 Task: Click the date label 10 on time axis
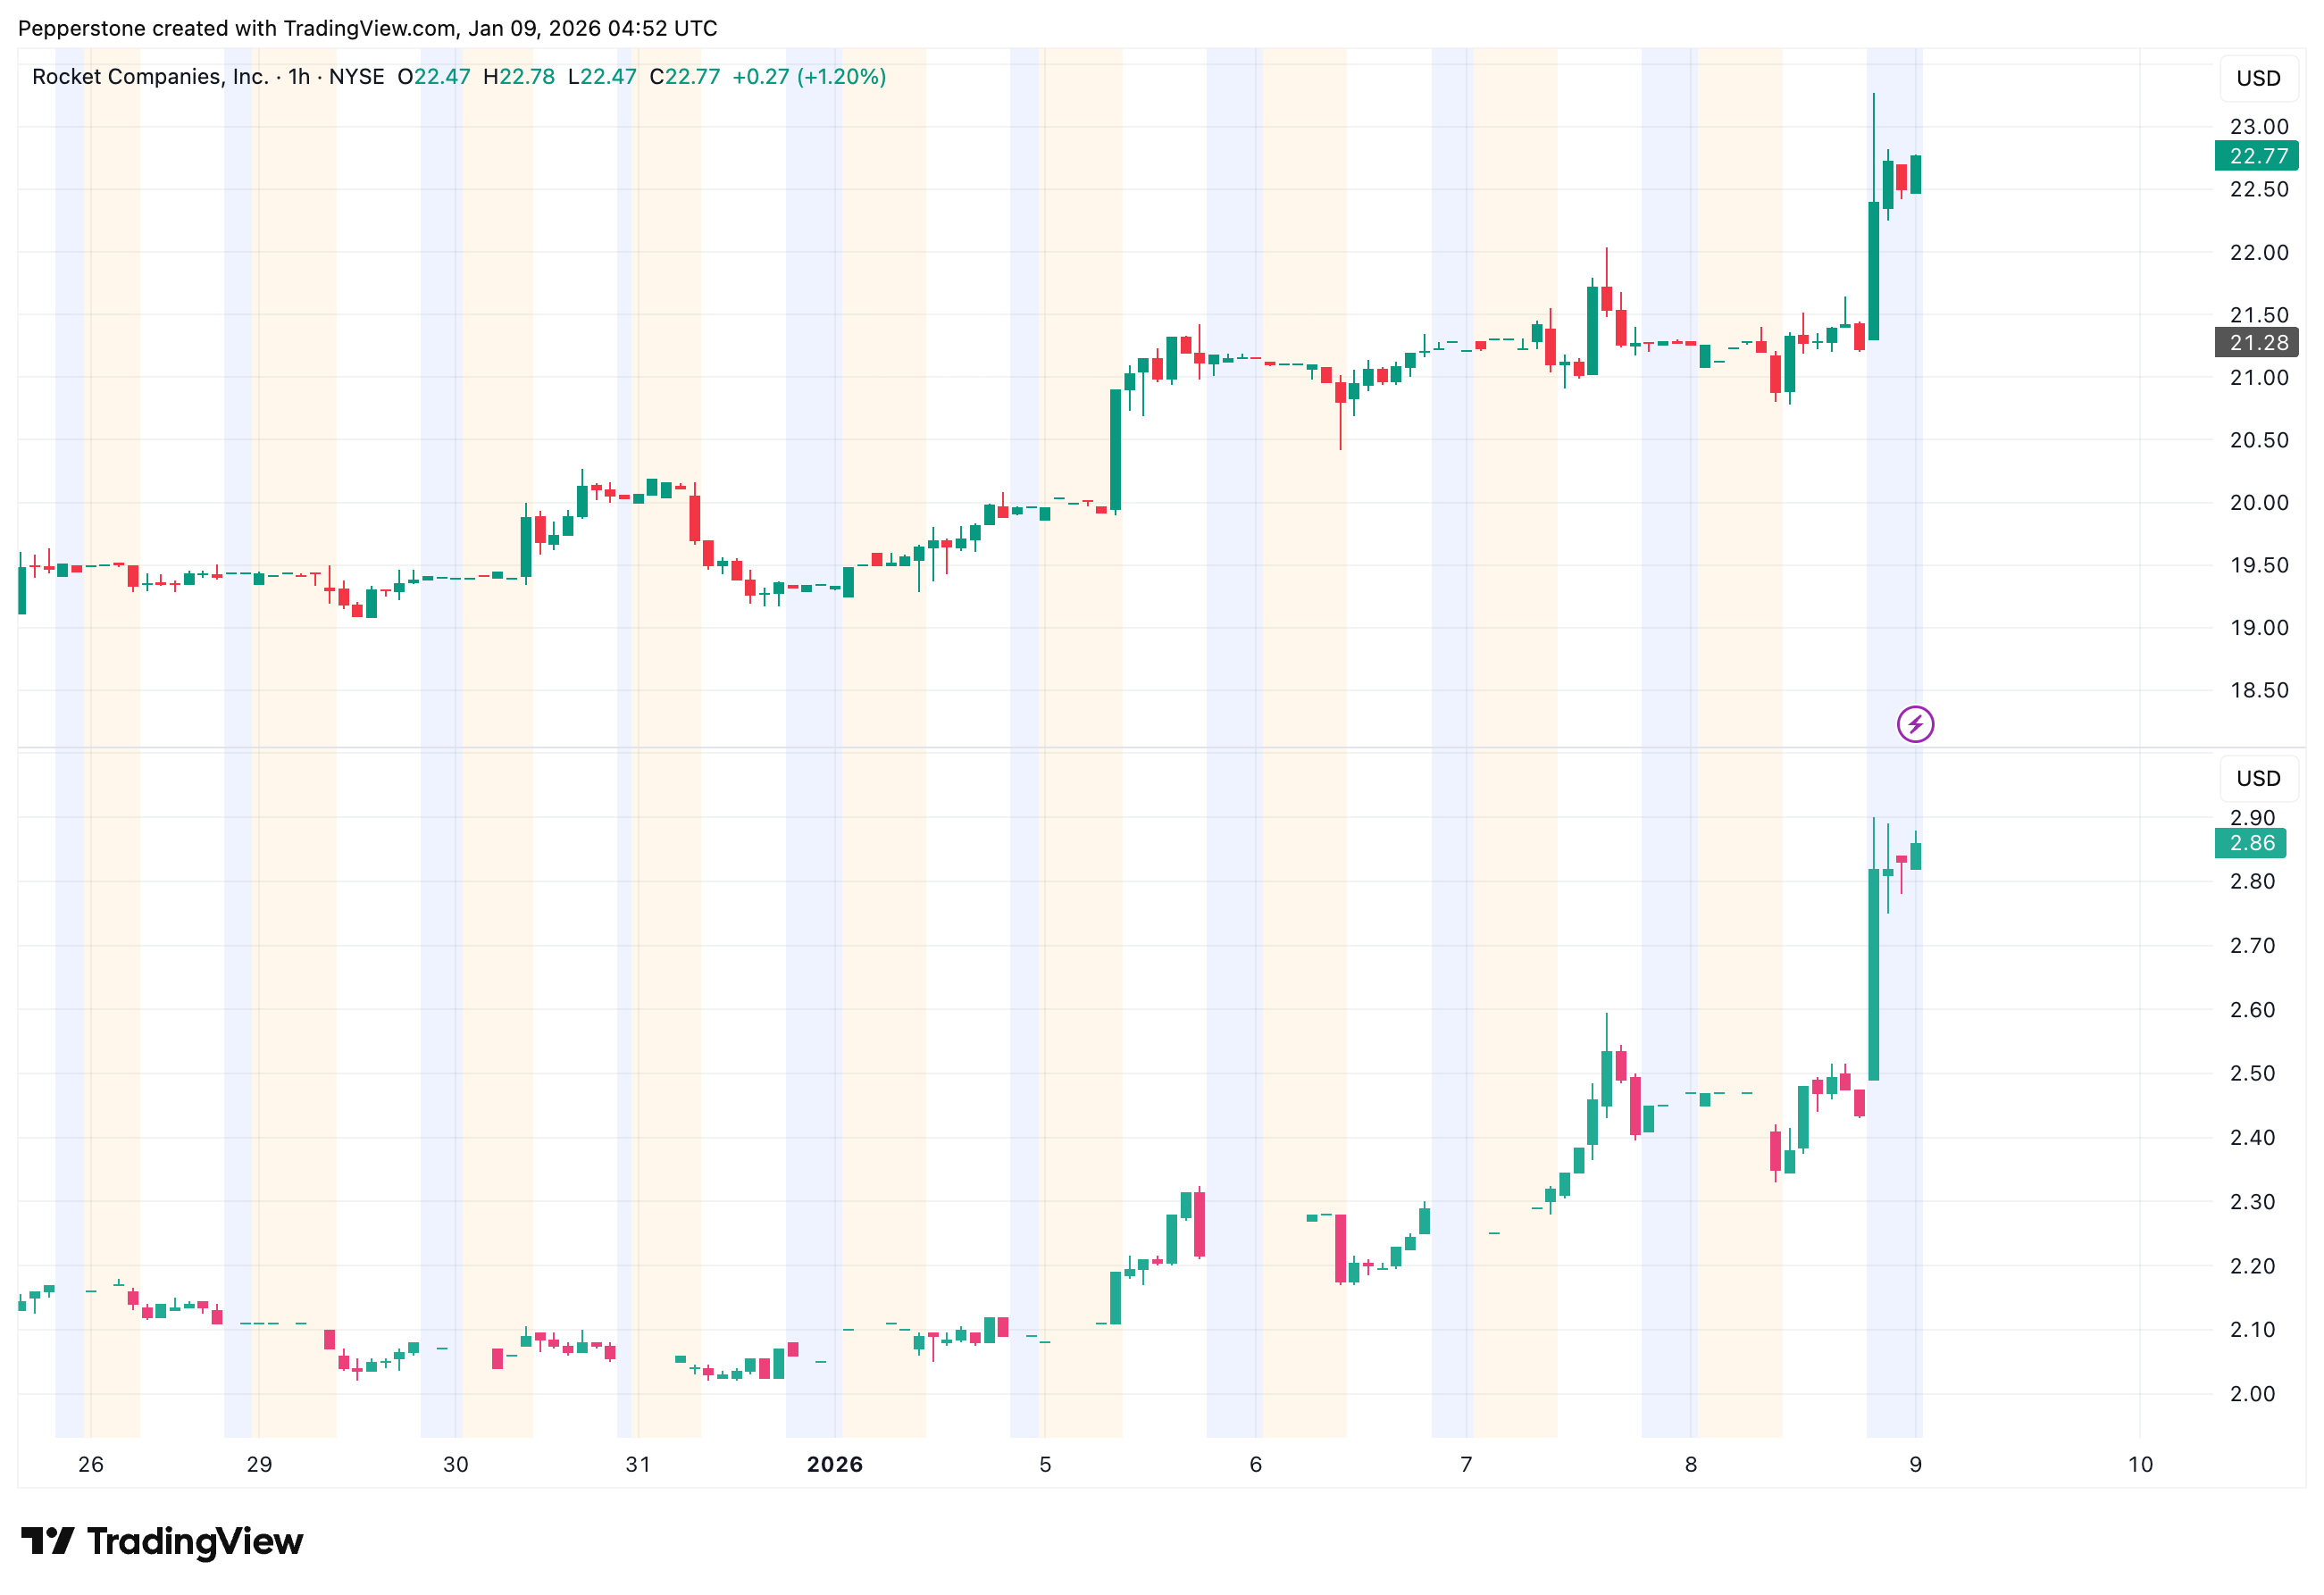click(x=2139, y=1464)
